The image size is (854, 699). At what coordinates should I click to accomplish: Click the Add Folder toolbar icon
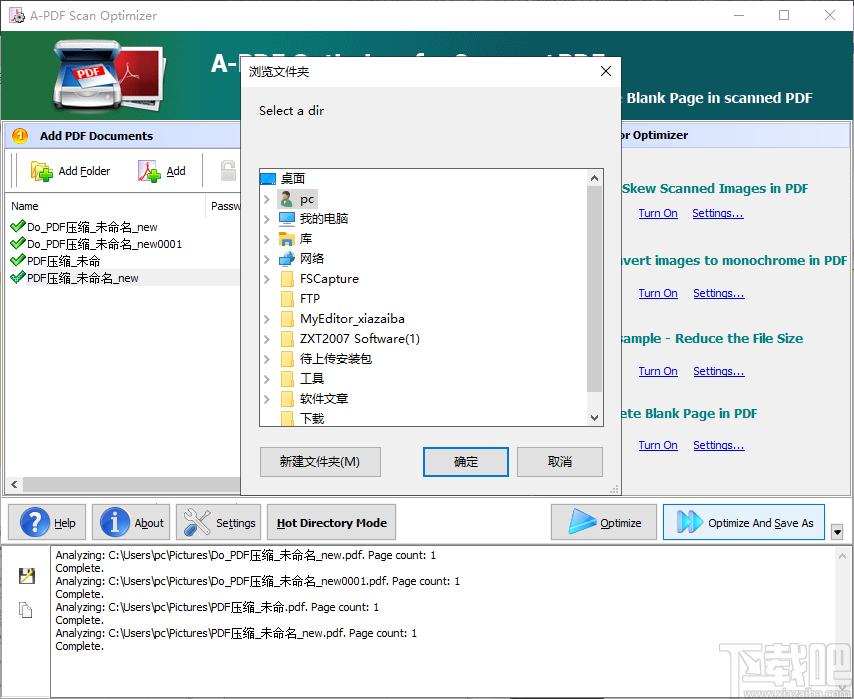pos(41,171)
